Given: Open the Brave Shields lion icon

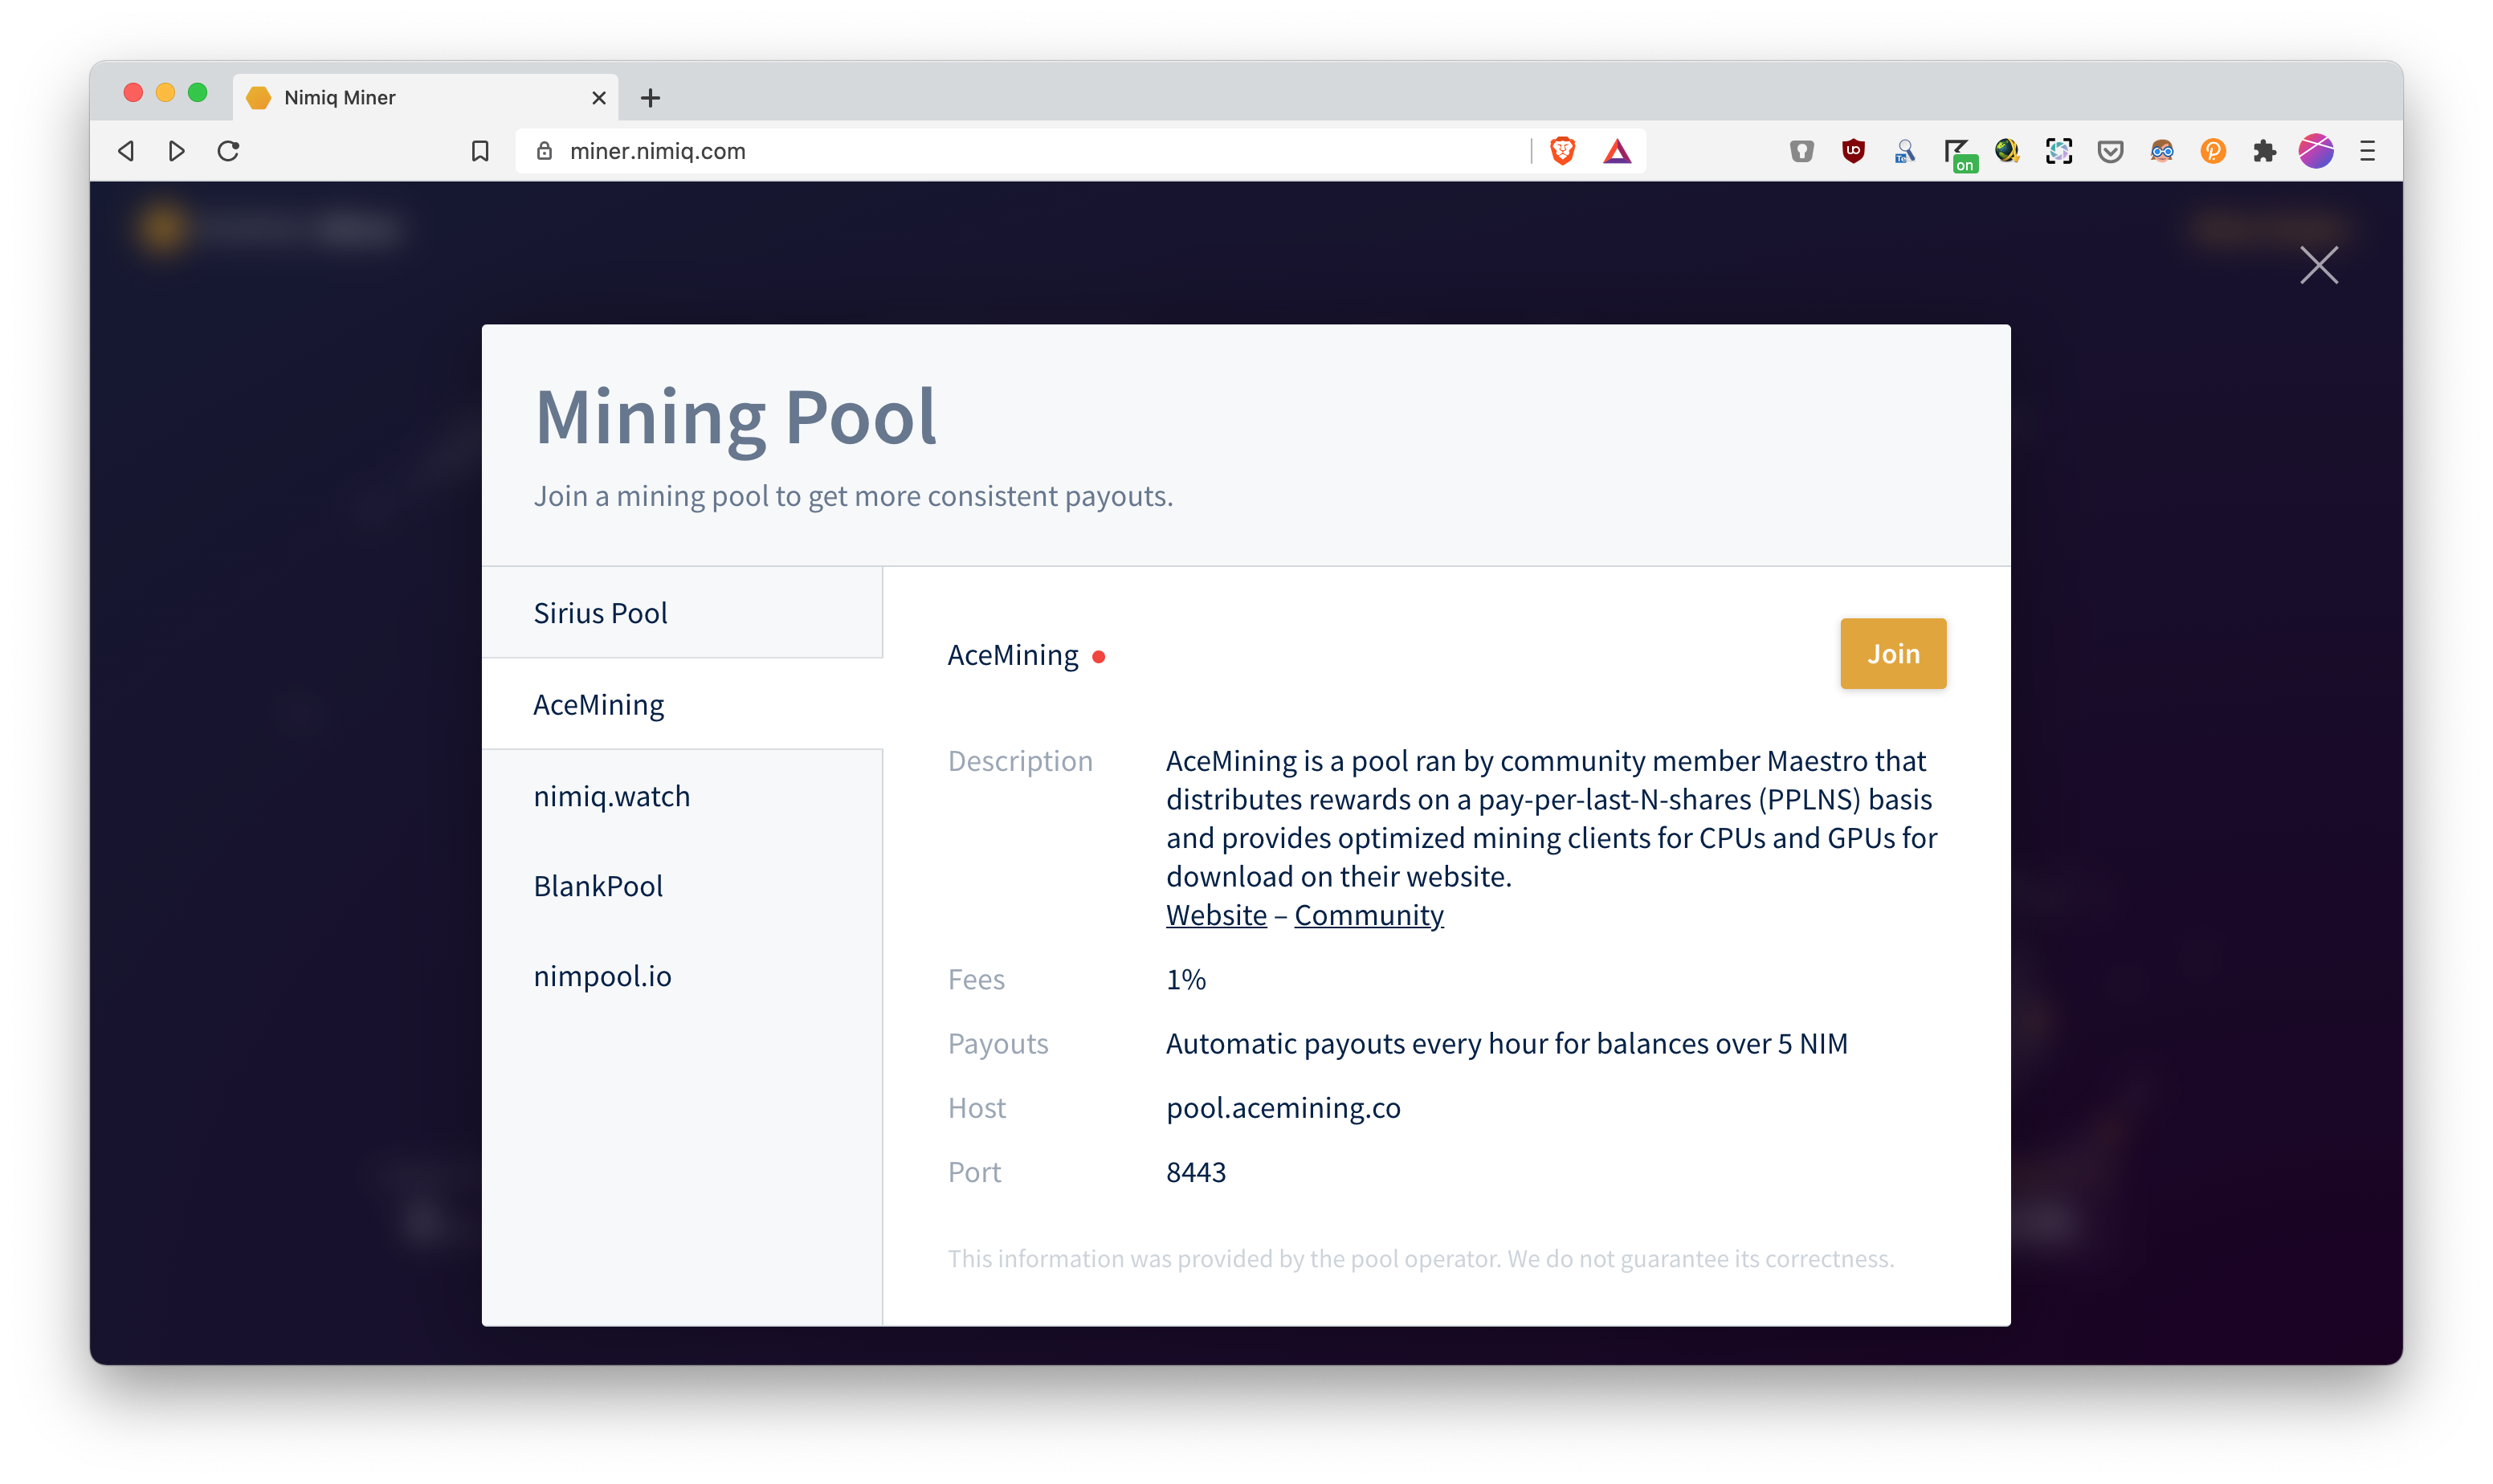Looking at the screenshot, I should point(1562,151).
